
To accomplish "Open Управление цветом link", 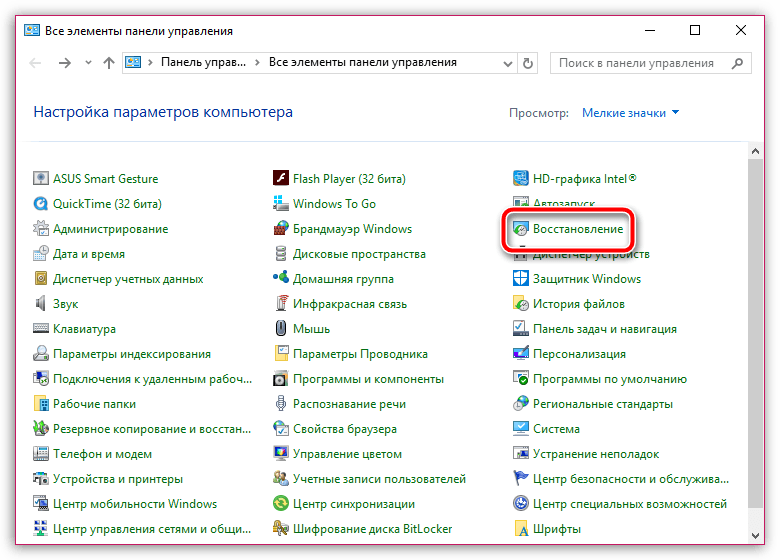I will coord(347,454).
